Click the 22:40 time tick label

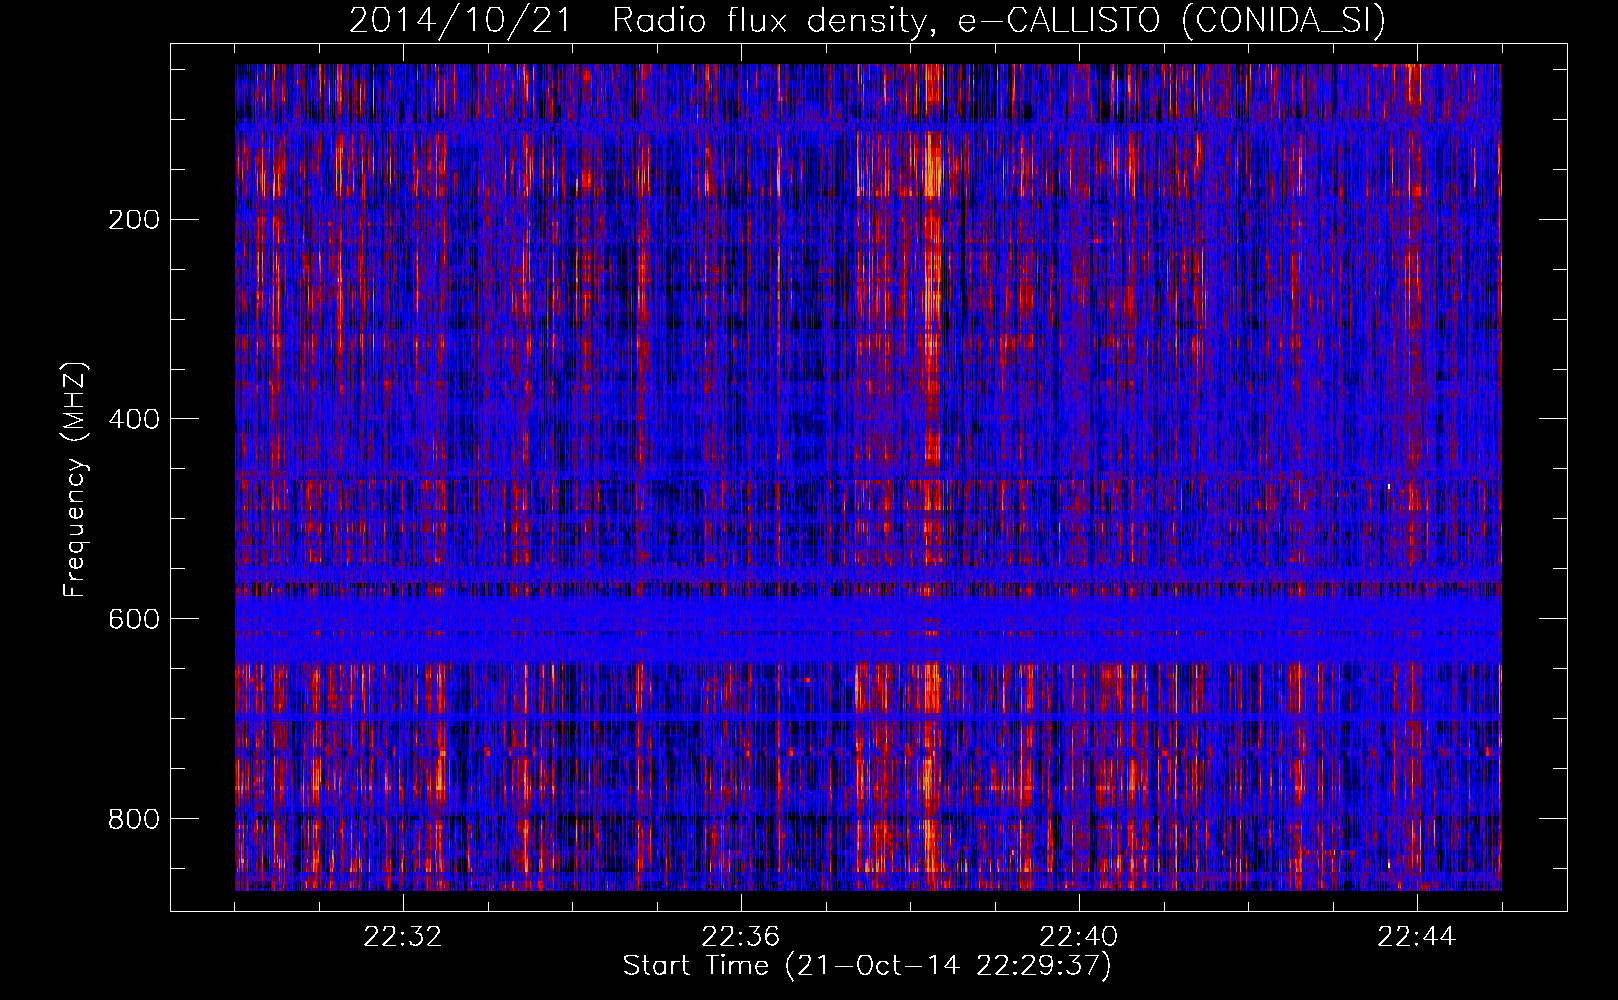coord(1079,937)
